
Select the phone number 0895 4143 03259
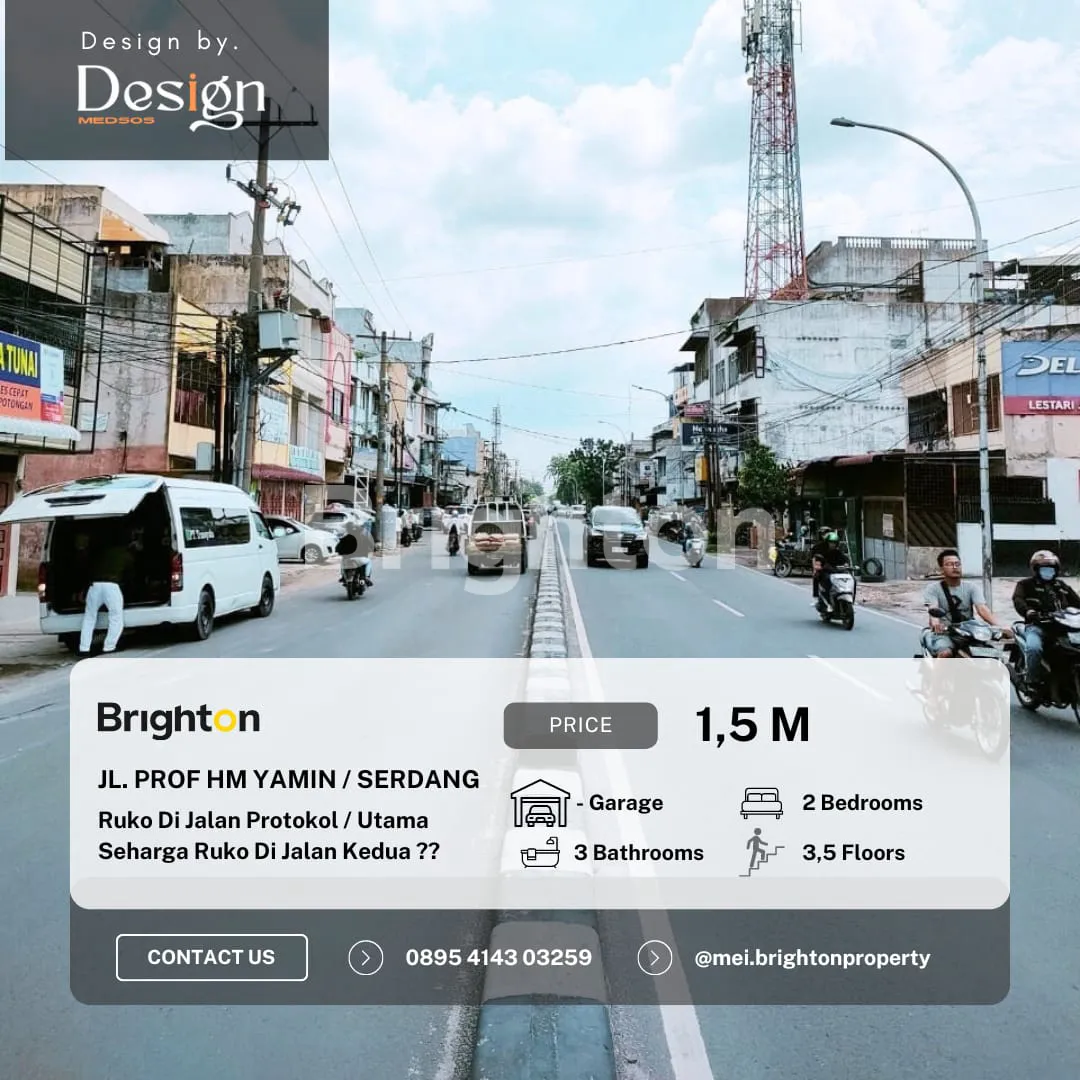tap(498, 958)
